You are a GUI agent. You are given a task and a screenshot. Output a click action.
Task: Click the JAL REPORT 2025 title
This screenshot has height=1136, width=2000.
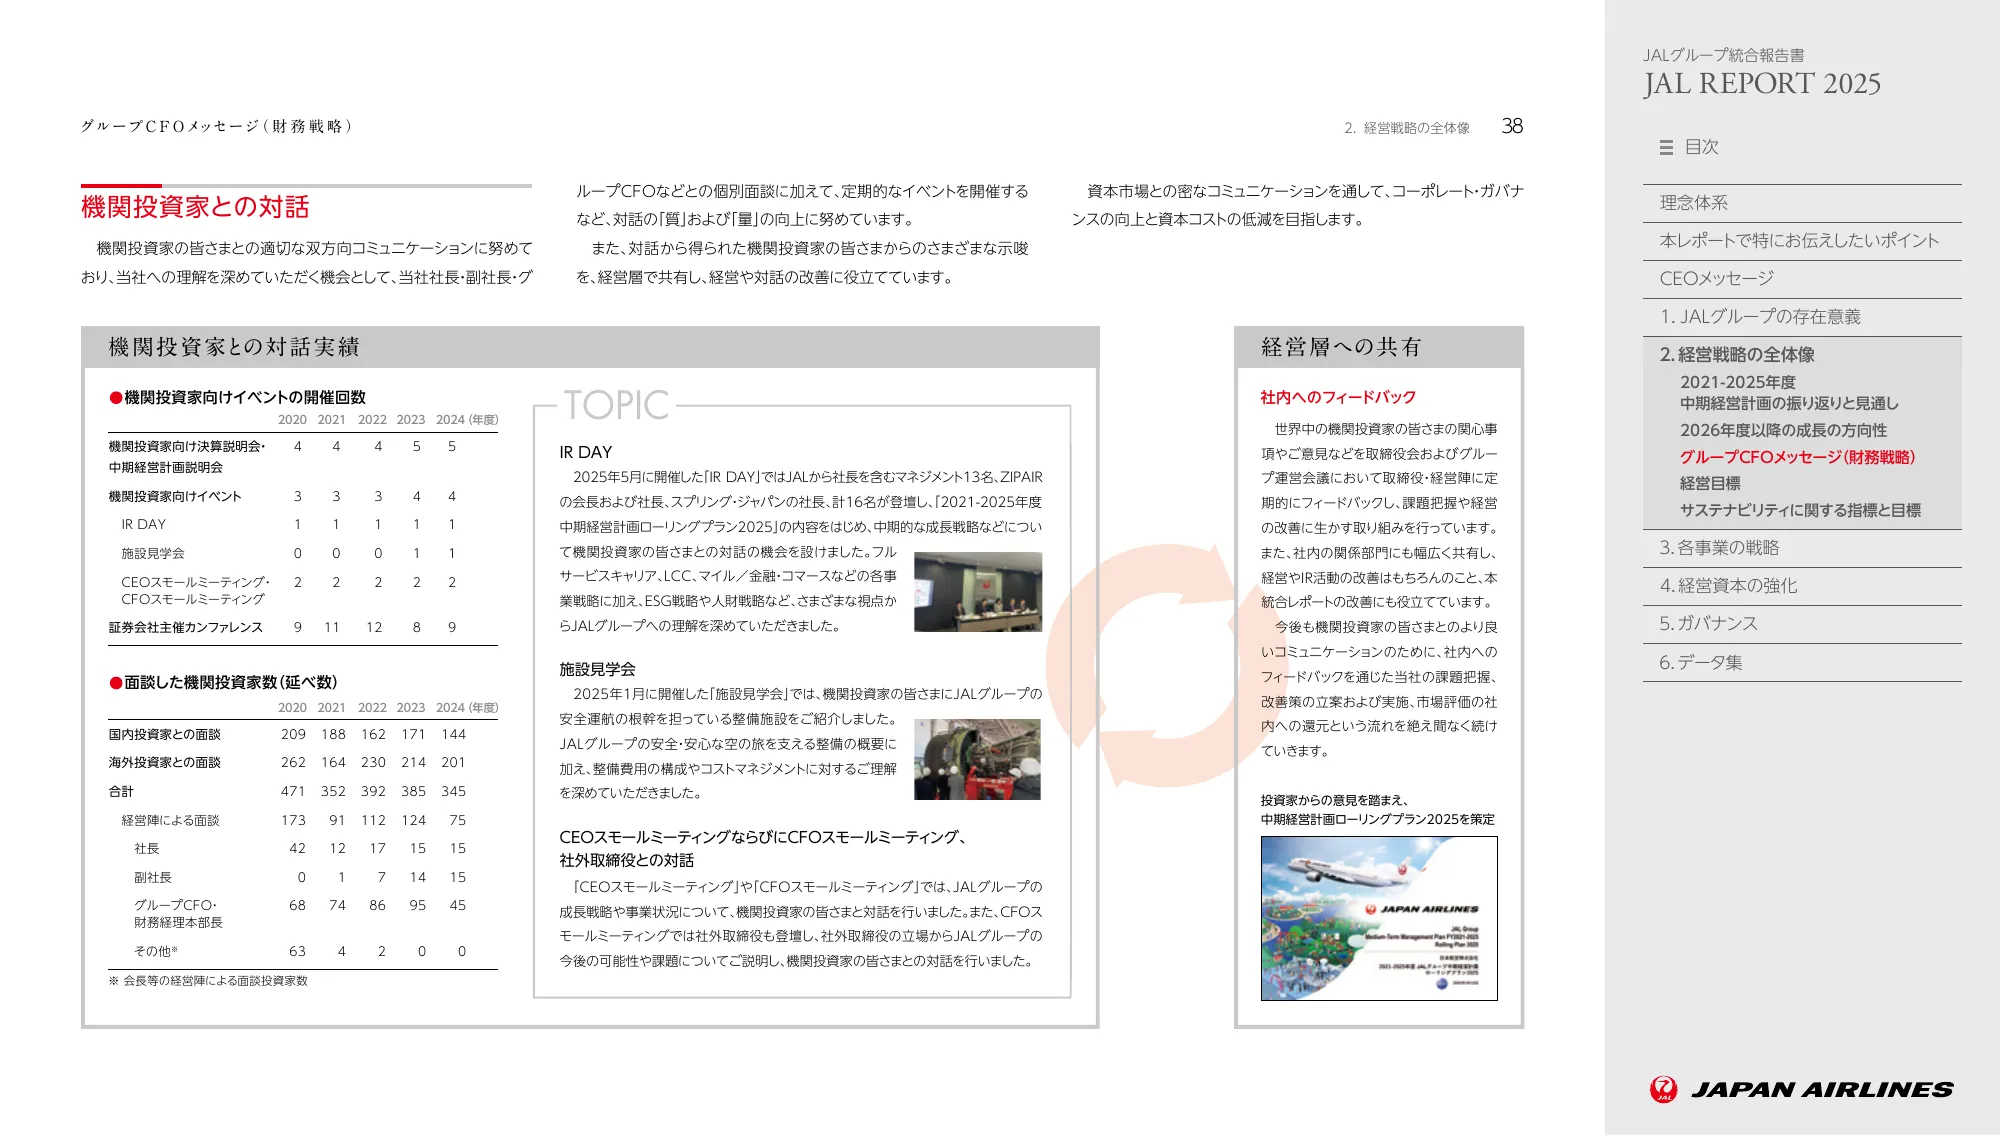click(1762, 84)
